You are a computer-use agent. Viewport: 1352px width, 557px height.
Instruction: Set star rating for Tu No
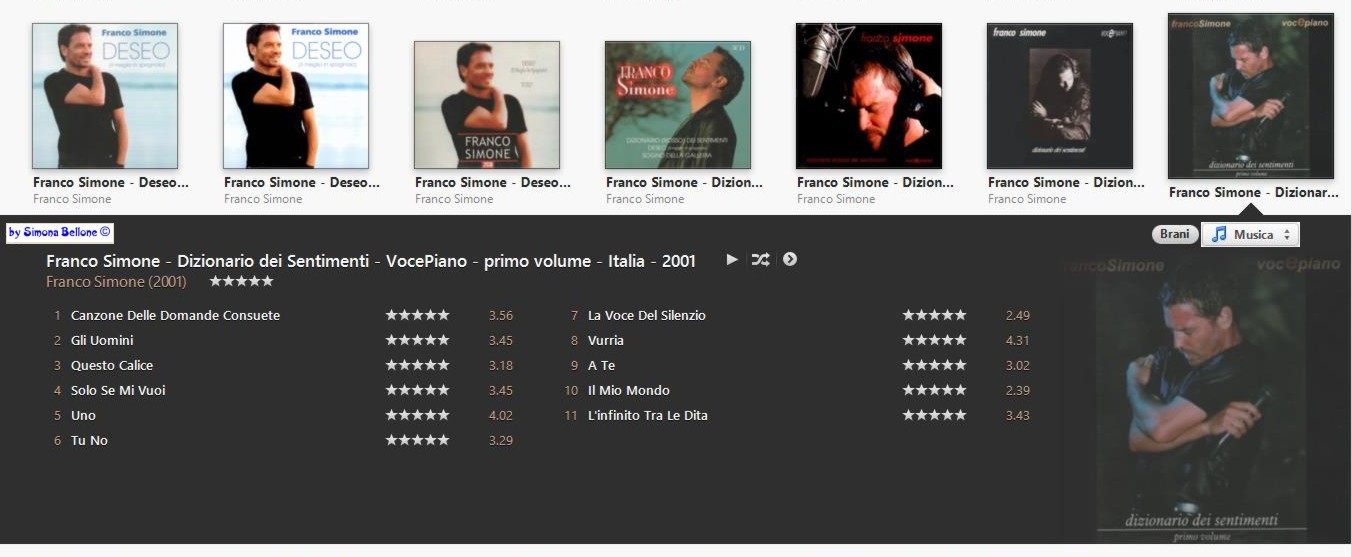(x=418, y=440)
